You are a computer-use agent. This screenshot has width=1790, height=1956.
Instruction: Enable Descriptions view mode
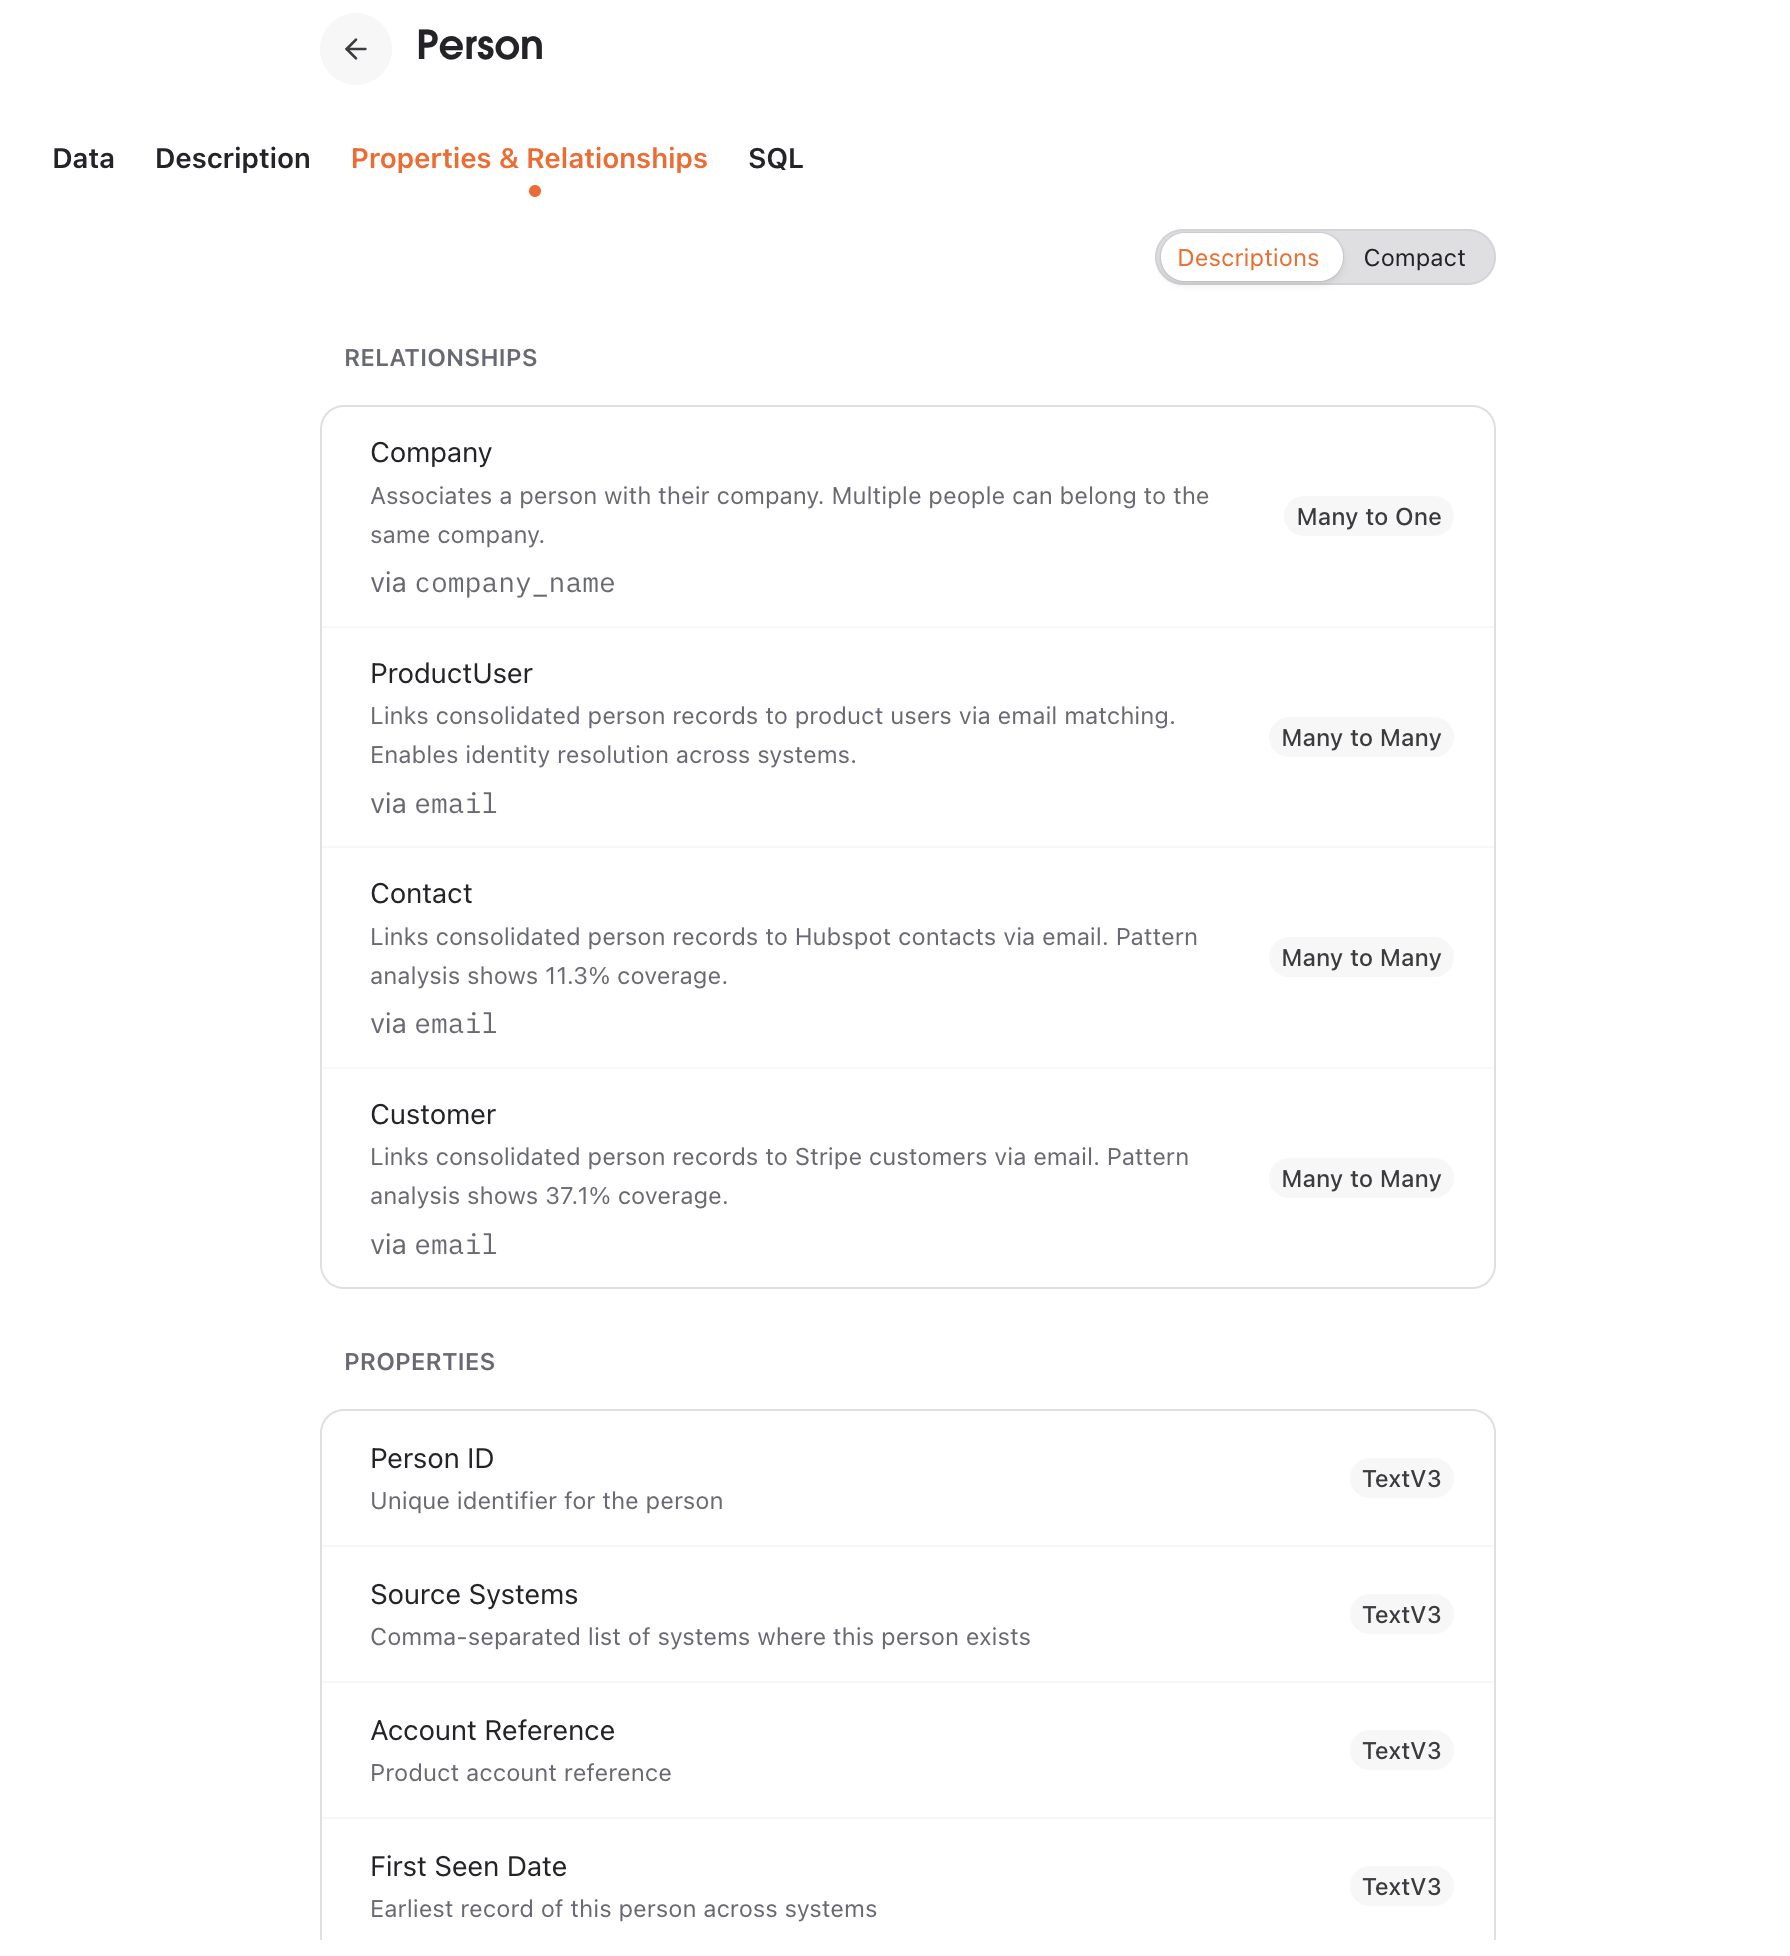[1249, 257]
